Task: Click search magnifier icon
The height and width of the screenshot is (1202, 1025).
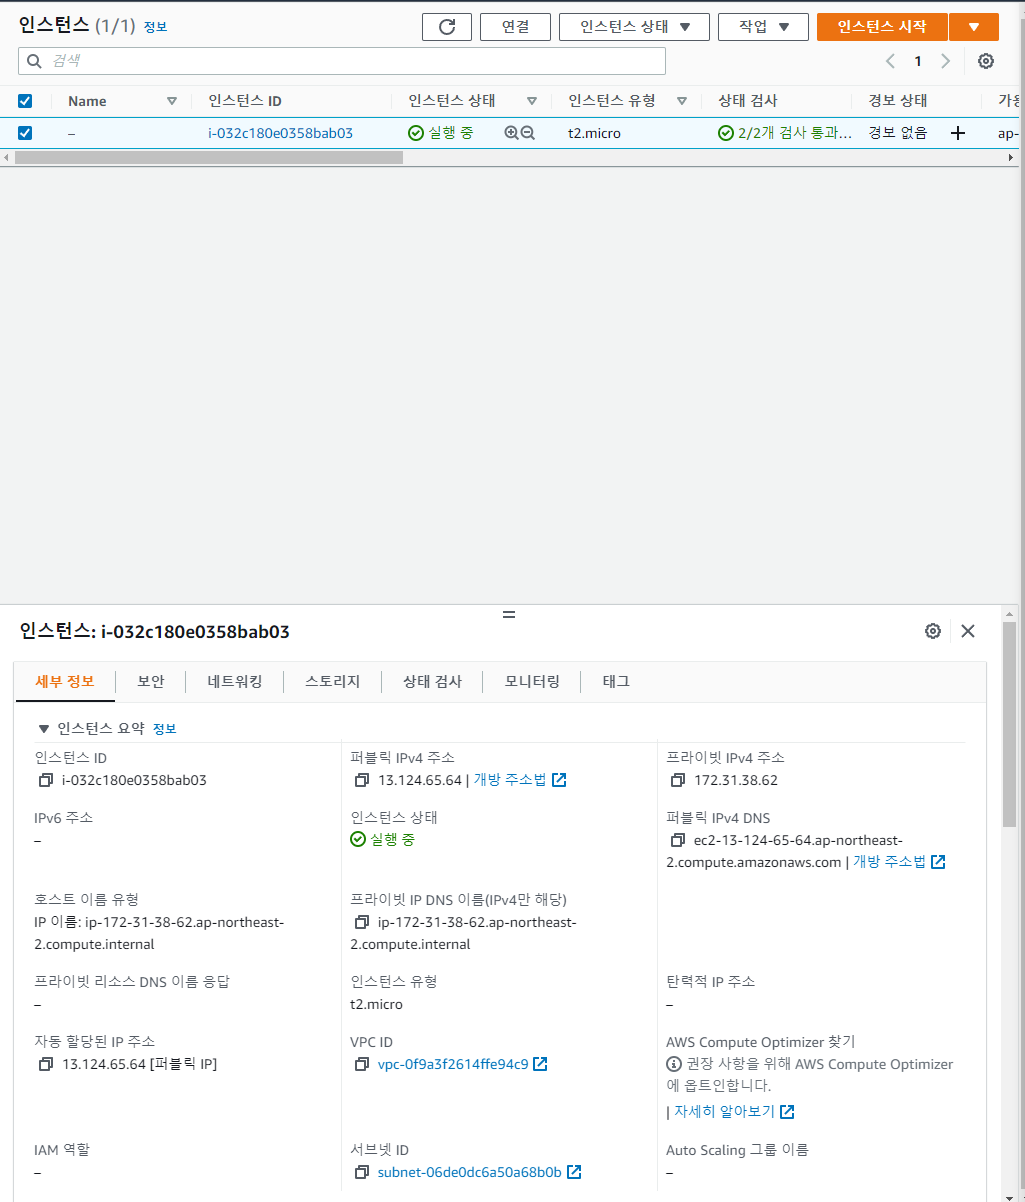Action: pos(35,61)
